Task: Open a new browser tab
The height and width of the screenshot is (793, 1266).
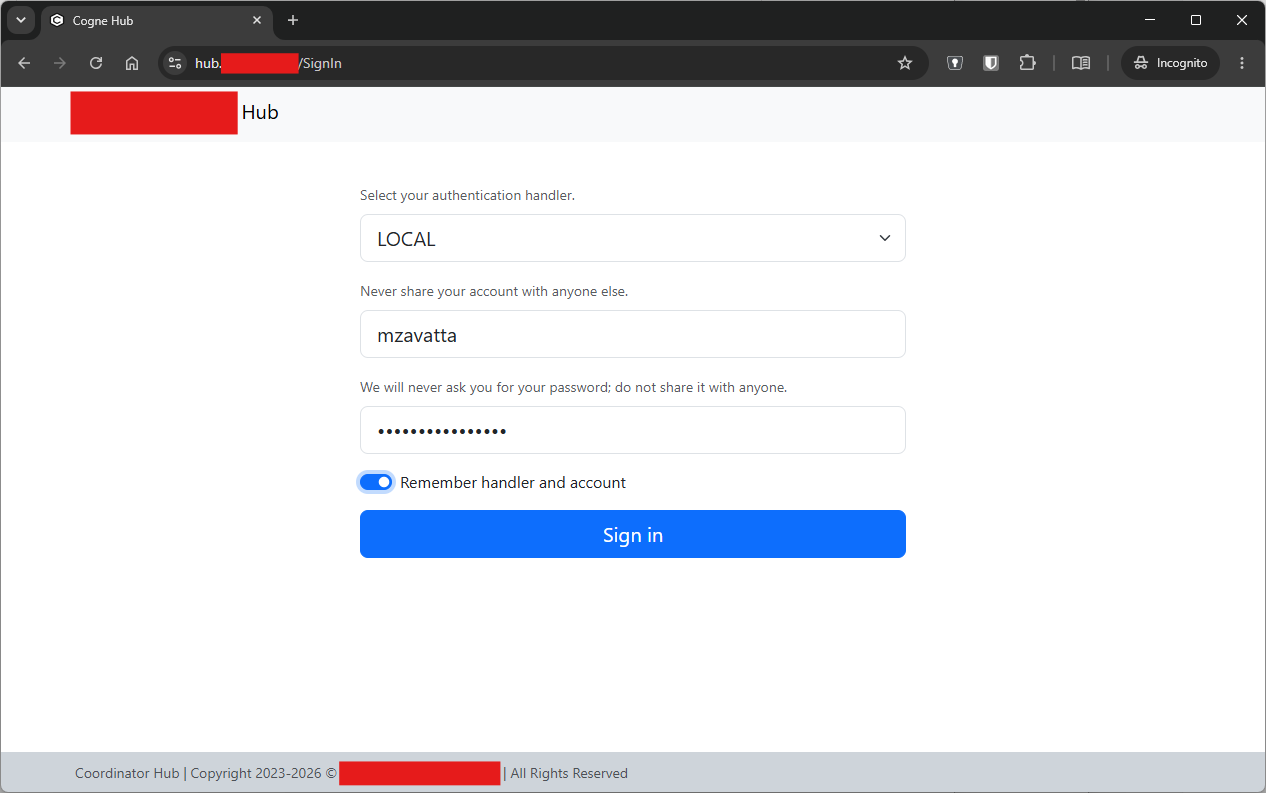Action: (x=293, y=20)
